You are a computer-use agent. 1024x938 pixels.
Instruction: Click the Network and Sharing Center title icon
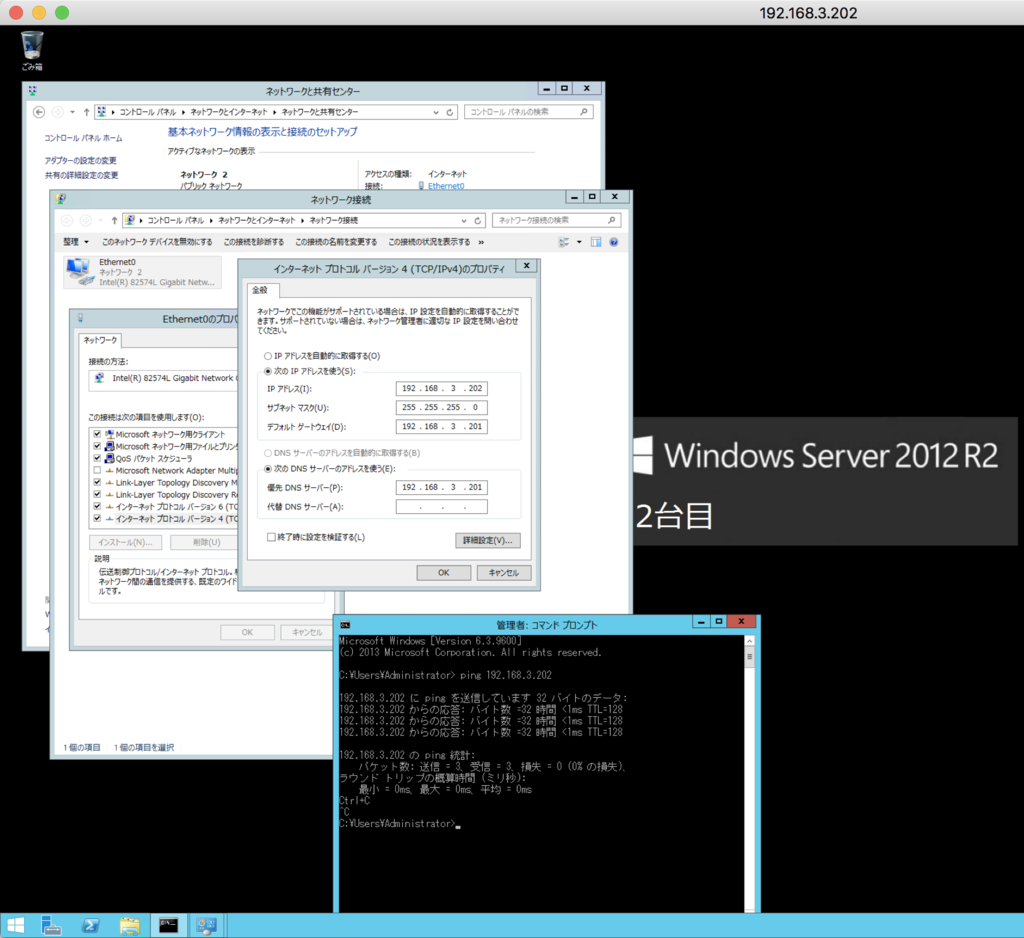click(x=33, y=90)
